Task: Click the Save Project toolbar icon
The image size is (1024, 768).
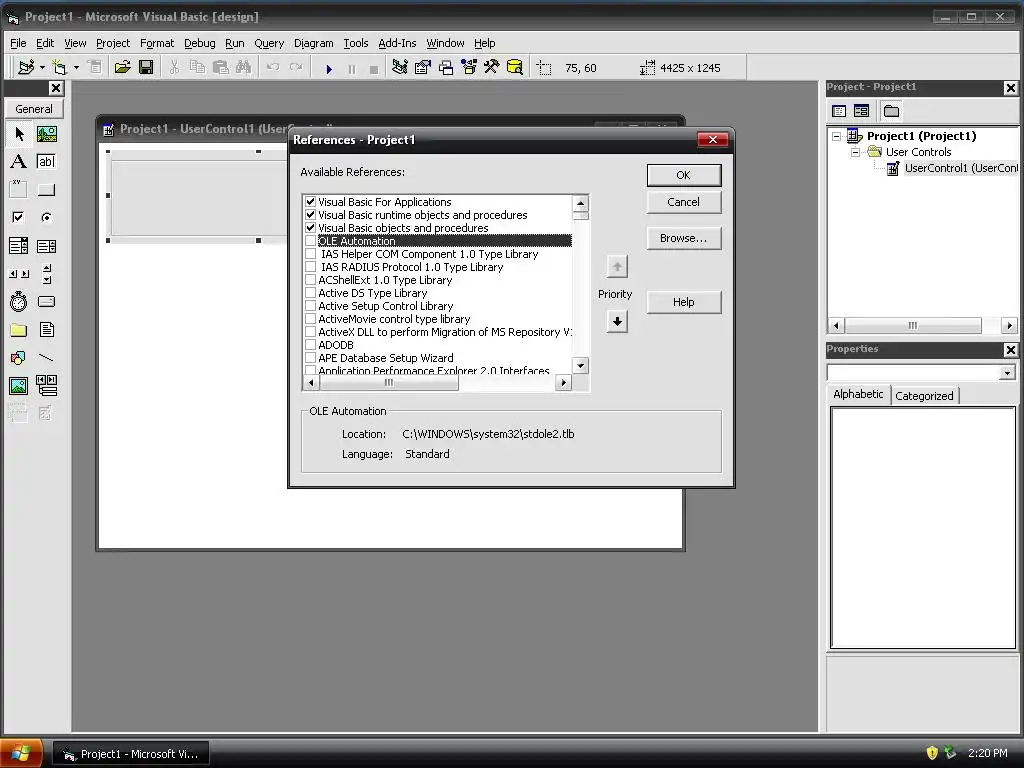Action: coord(146,67)
